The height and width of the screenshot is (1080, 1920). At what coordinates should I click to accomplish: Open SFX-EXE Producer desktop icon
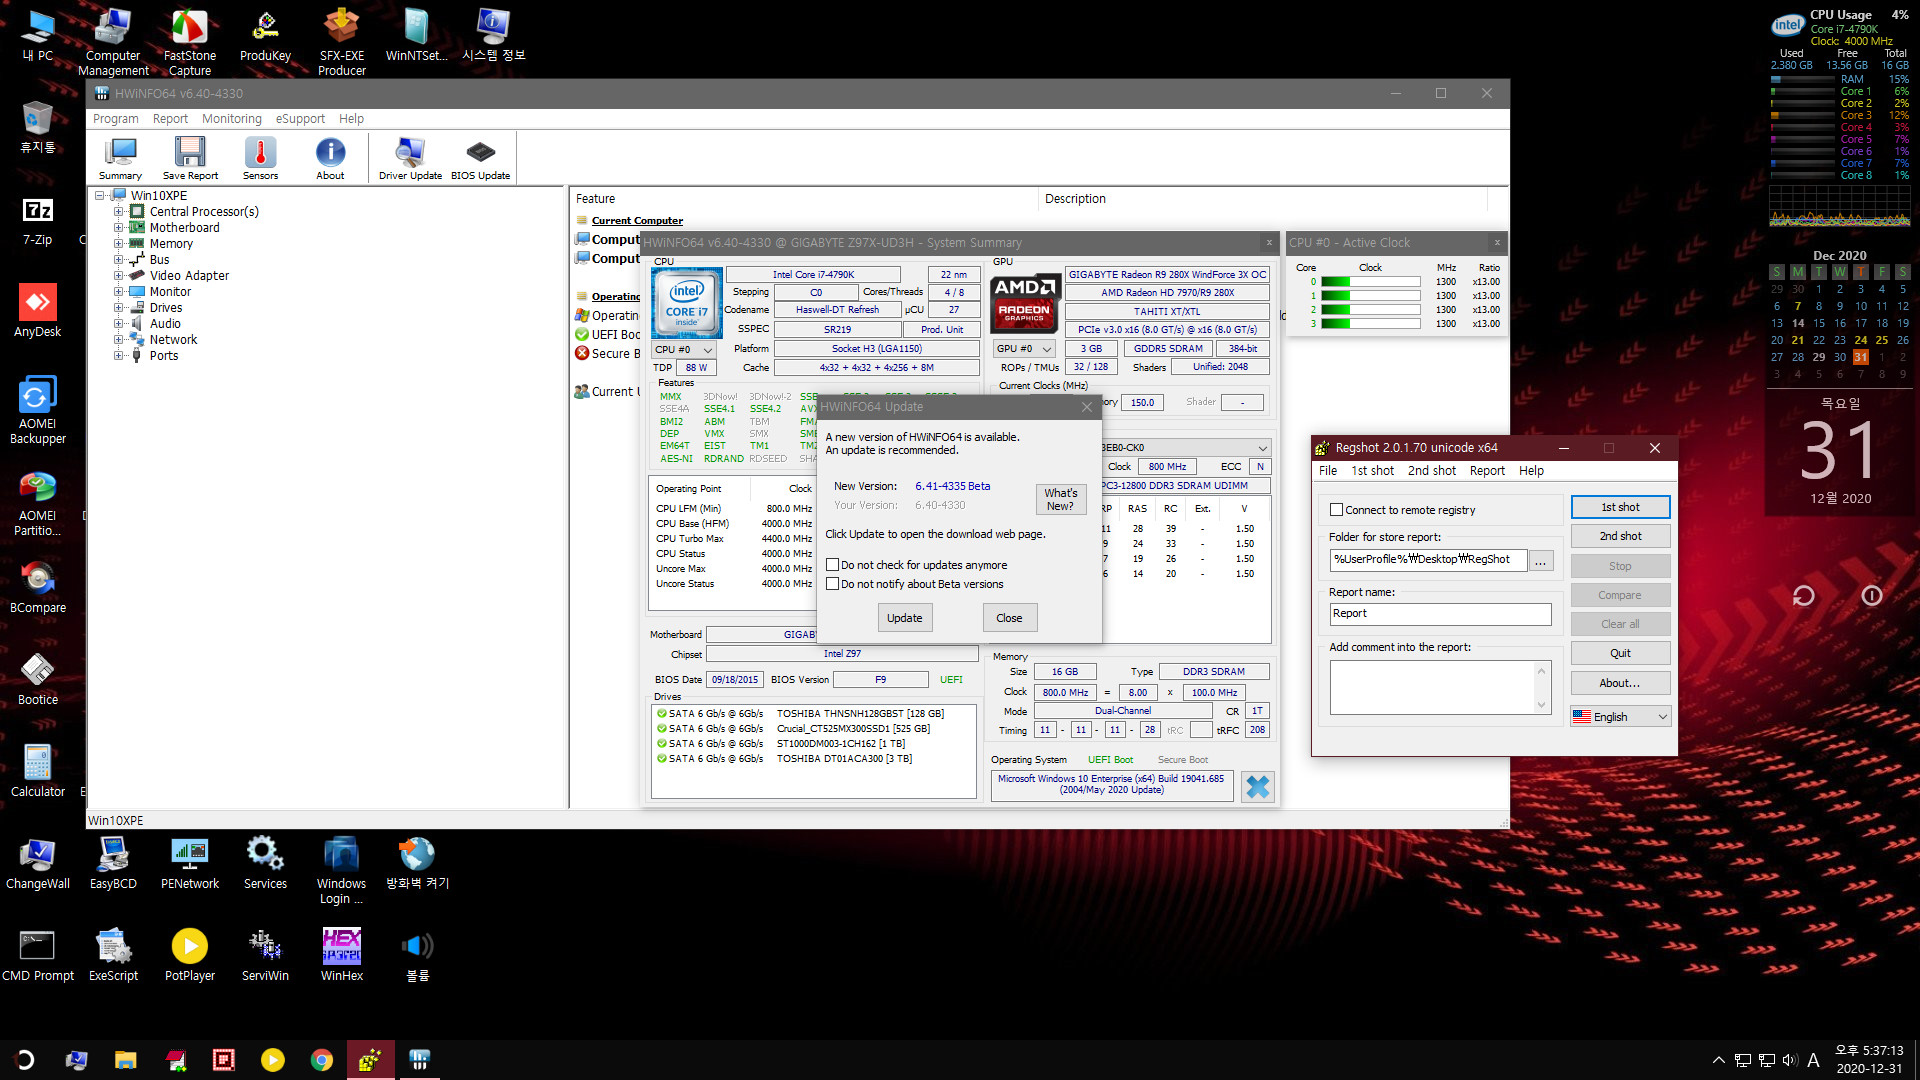342,42
